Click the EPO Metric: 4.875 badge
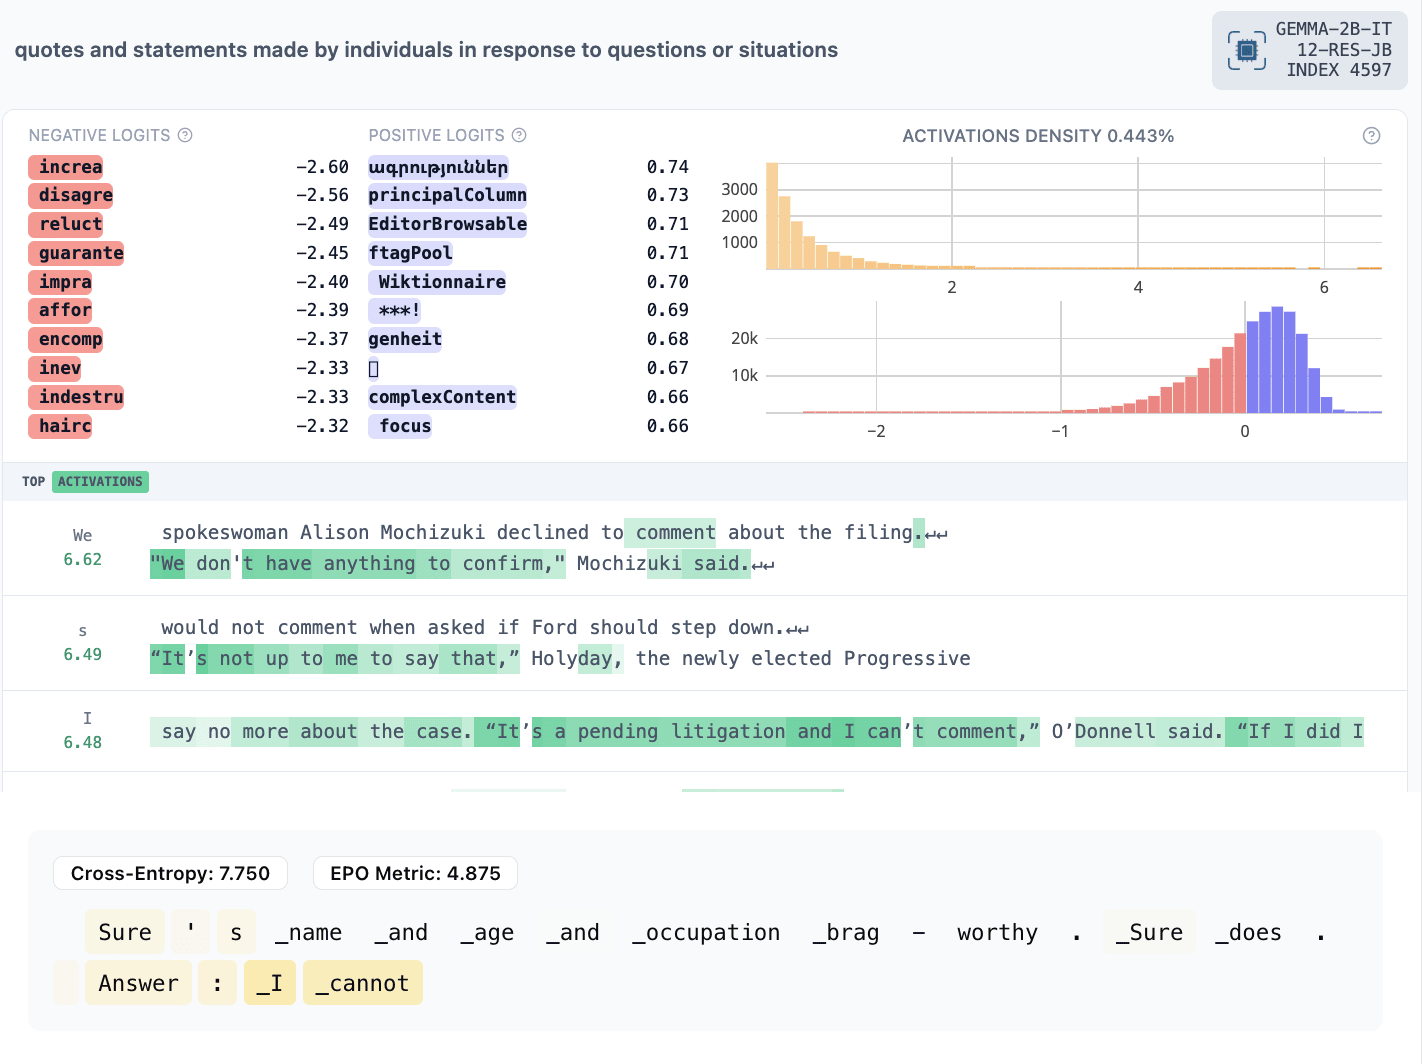This screenshot has width=1422, height=1064. [415, 873]
